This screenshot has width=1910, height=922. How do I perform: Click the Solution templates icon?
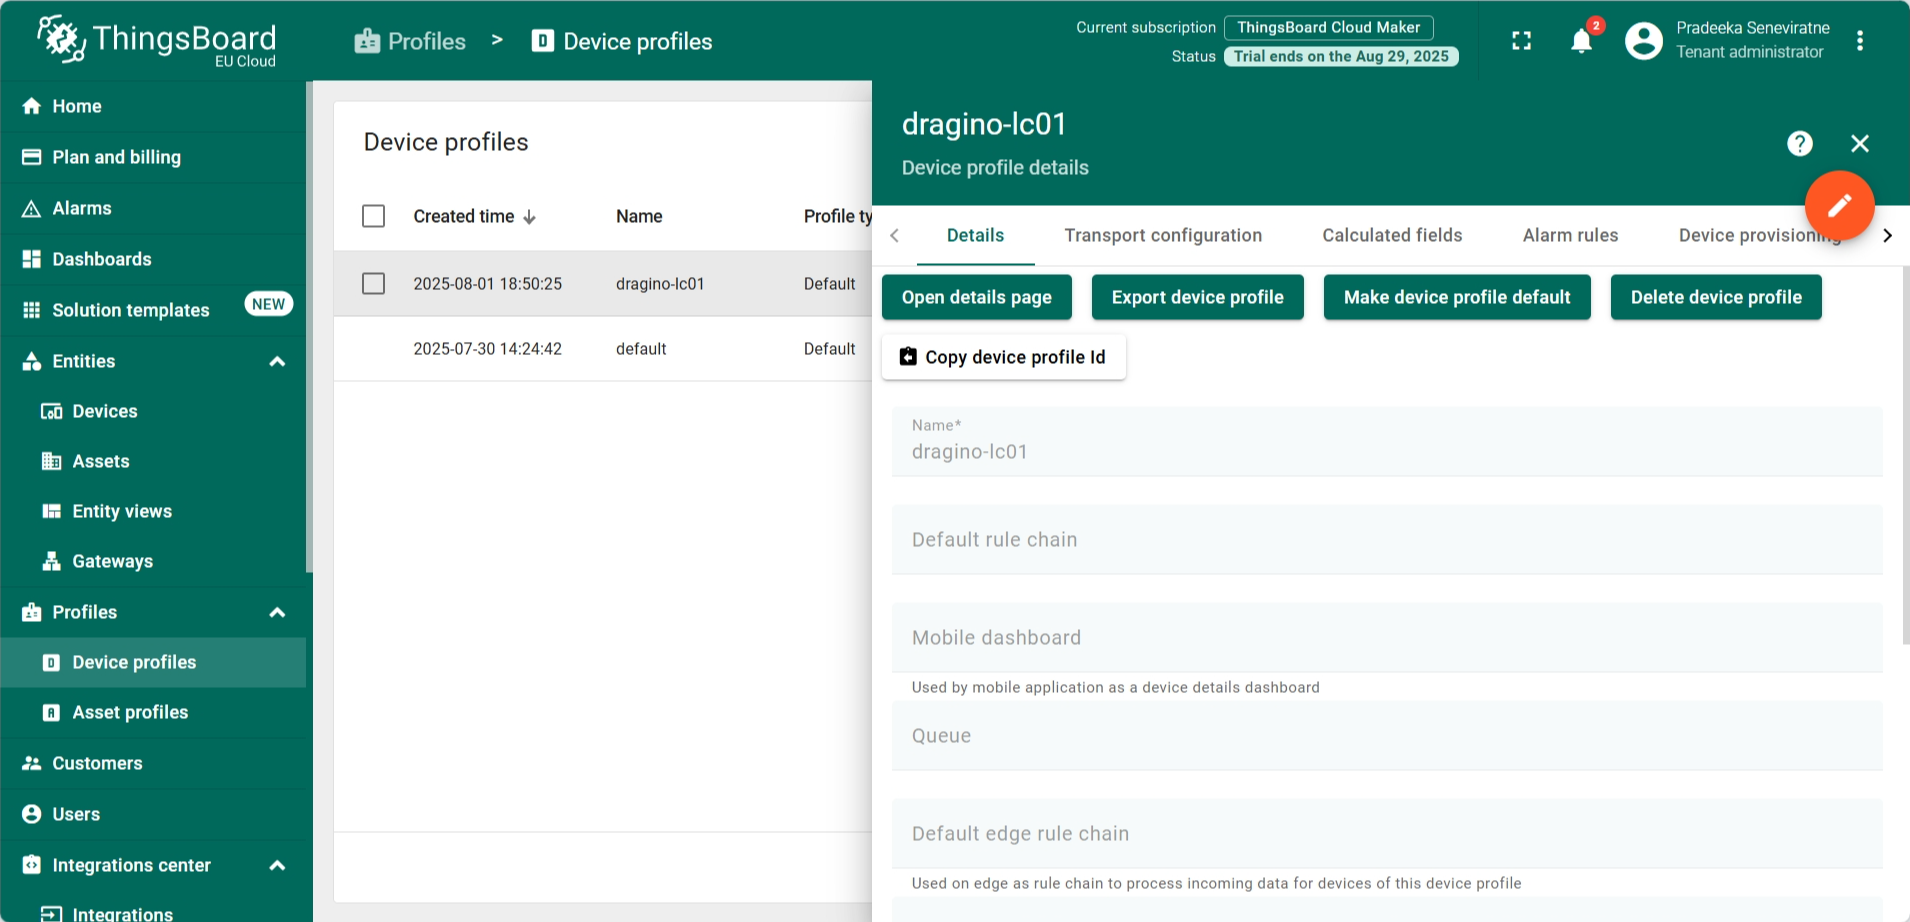(32, 310)
